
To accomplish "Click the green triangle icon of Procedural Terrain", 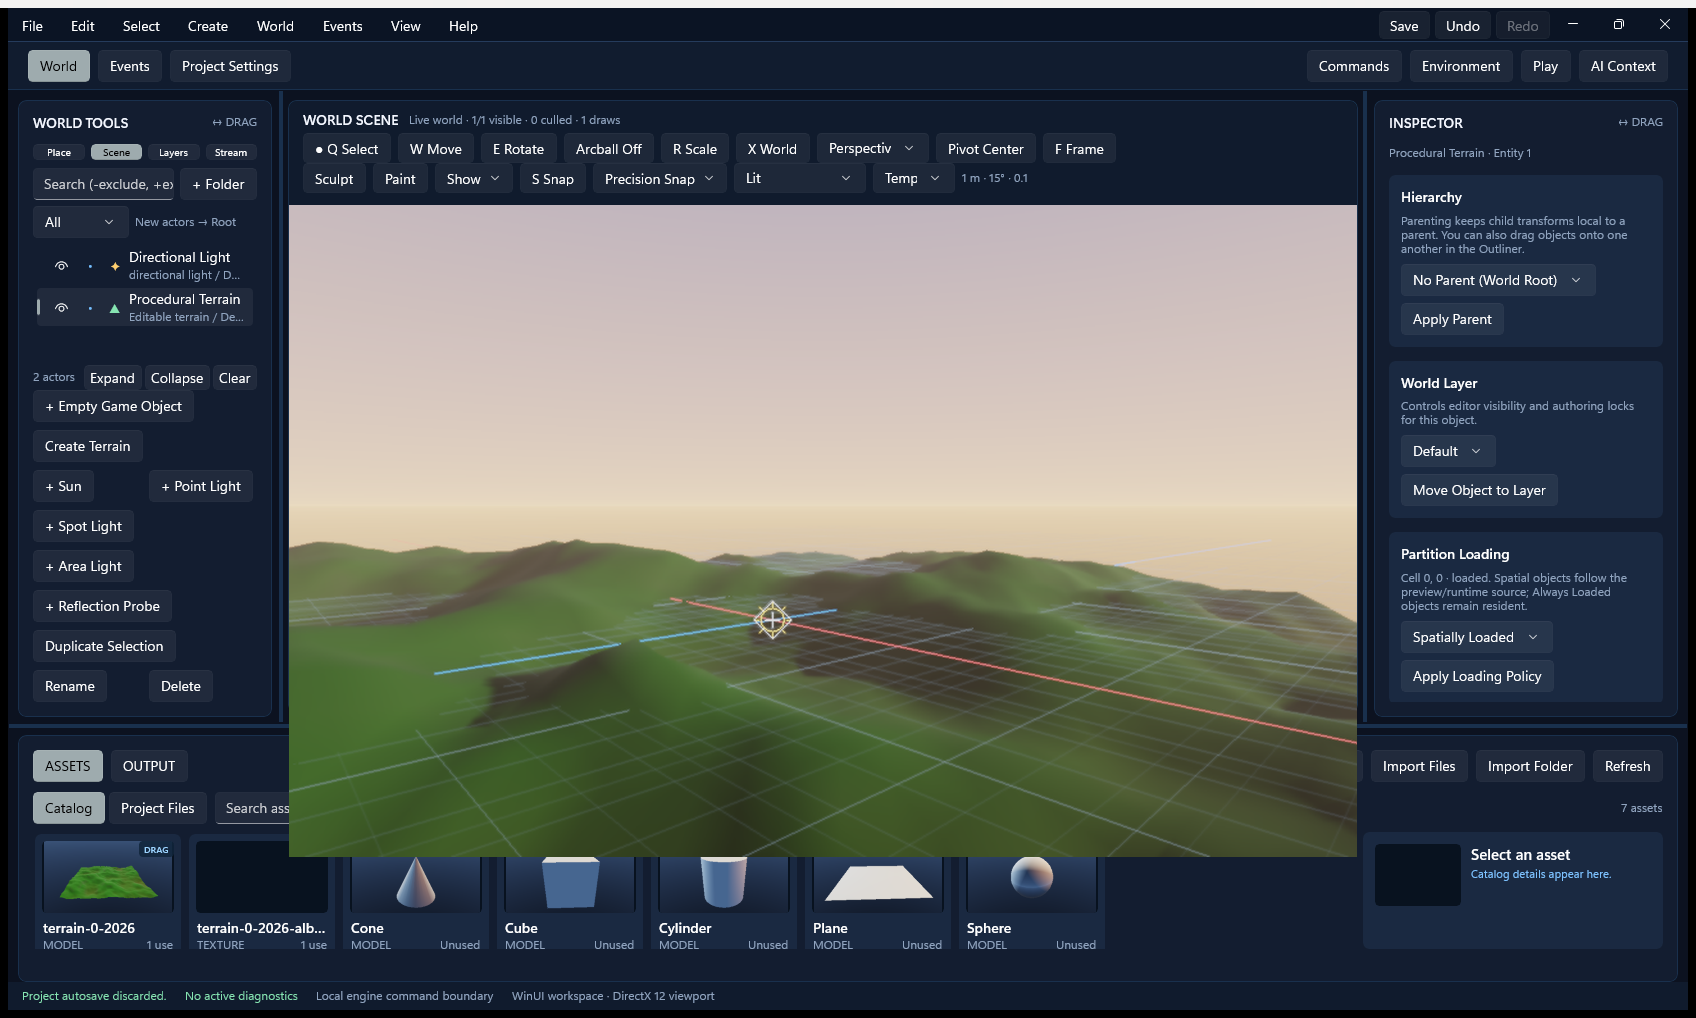I will [114, 308].
